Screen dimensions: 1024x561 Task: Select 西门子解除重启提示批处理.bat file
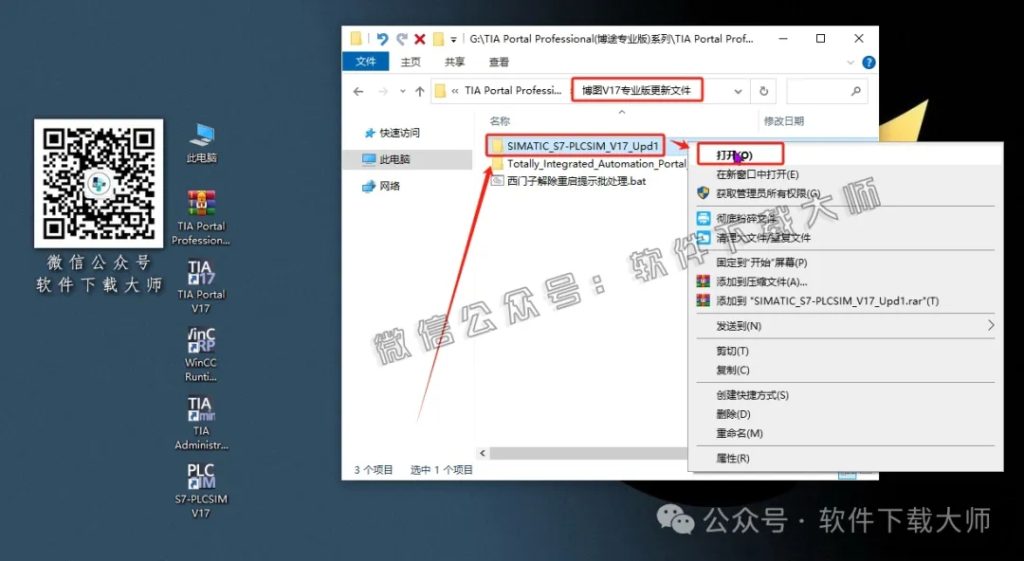pyautogui.click(x=576, y=181)
